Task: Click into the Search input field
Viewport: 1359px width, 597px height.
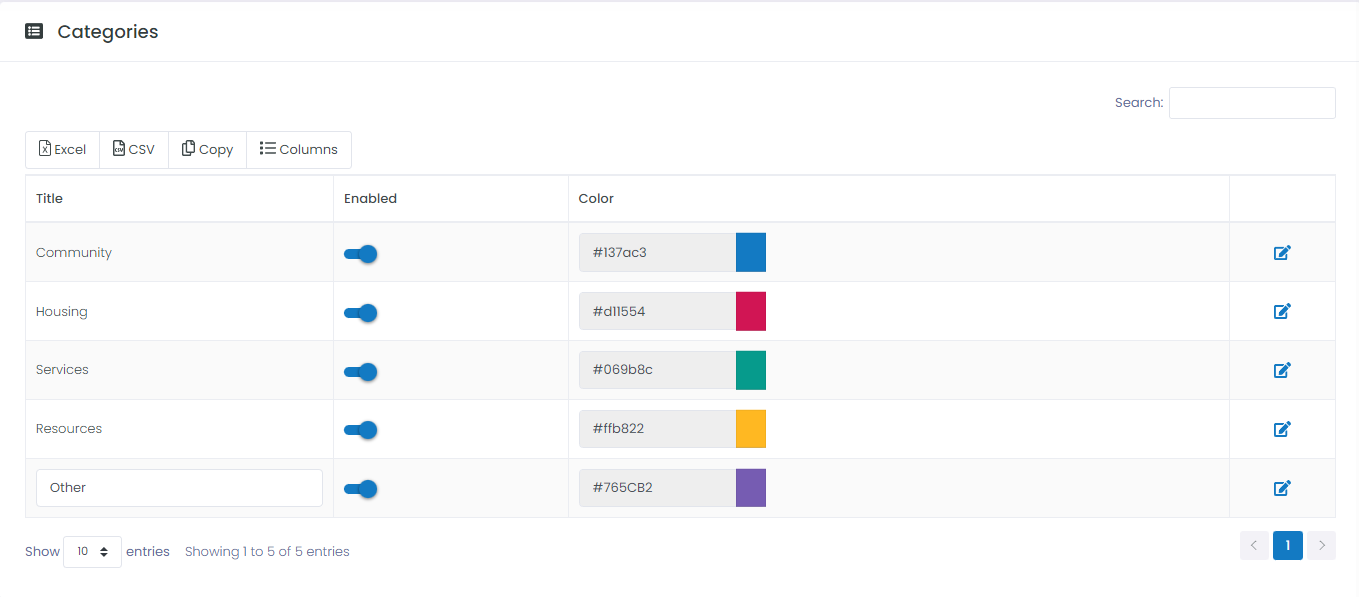Action: click(x=1252, y=103)
